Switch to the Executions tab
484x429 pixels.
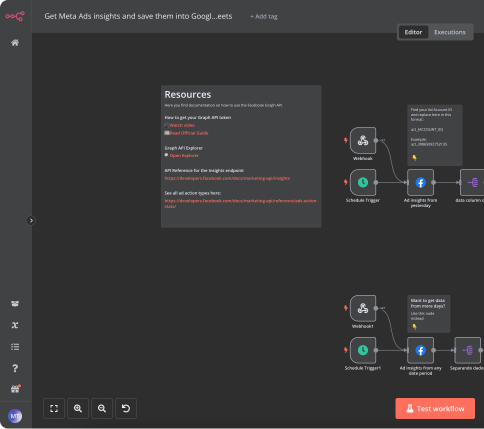[450, 32]
